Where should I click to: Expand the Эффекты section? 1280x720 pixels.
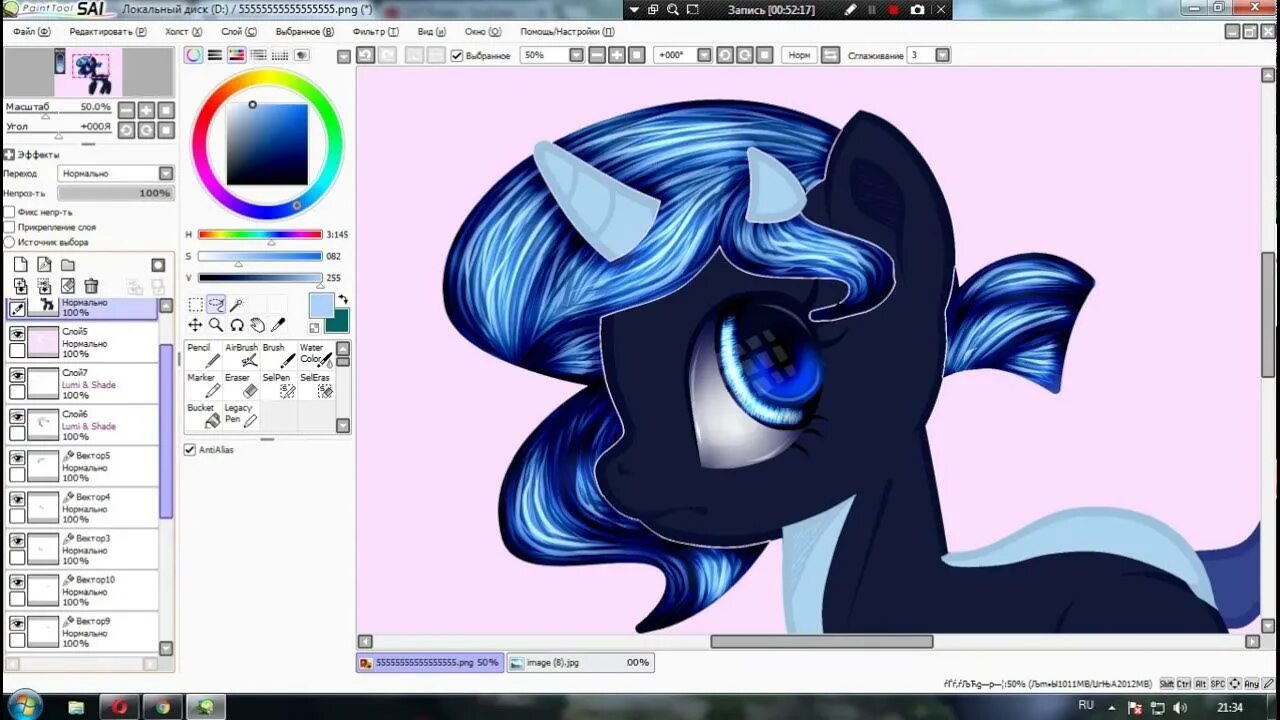tap(9, 154)
